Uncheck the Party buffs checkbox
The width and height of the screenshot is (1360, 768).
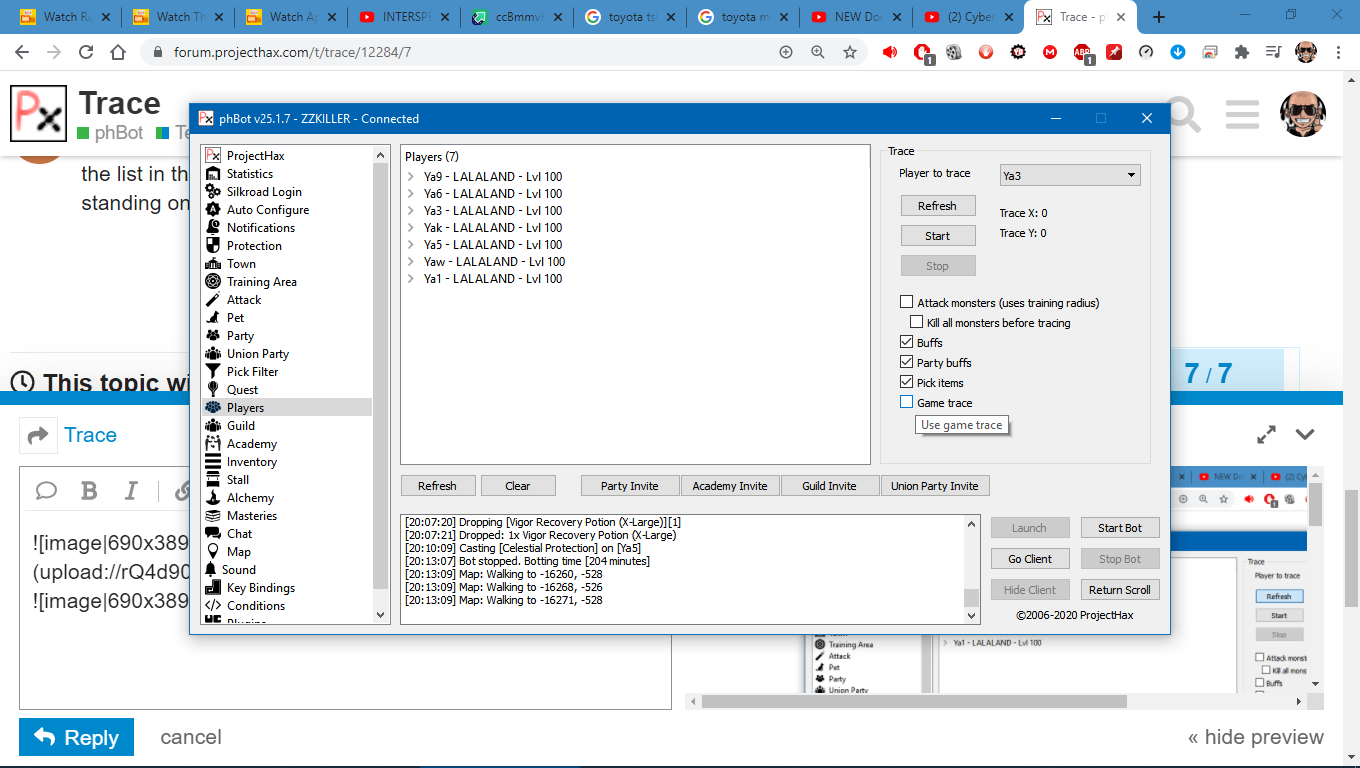coord(907,362)
